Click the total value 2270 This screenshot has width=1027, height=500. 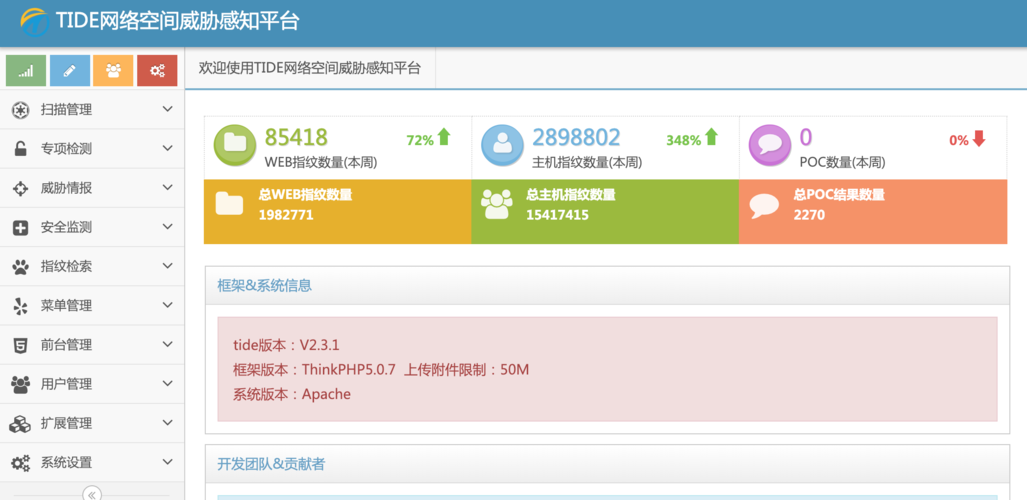(x=810, y=215)
